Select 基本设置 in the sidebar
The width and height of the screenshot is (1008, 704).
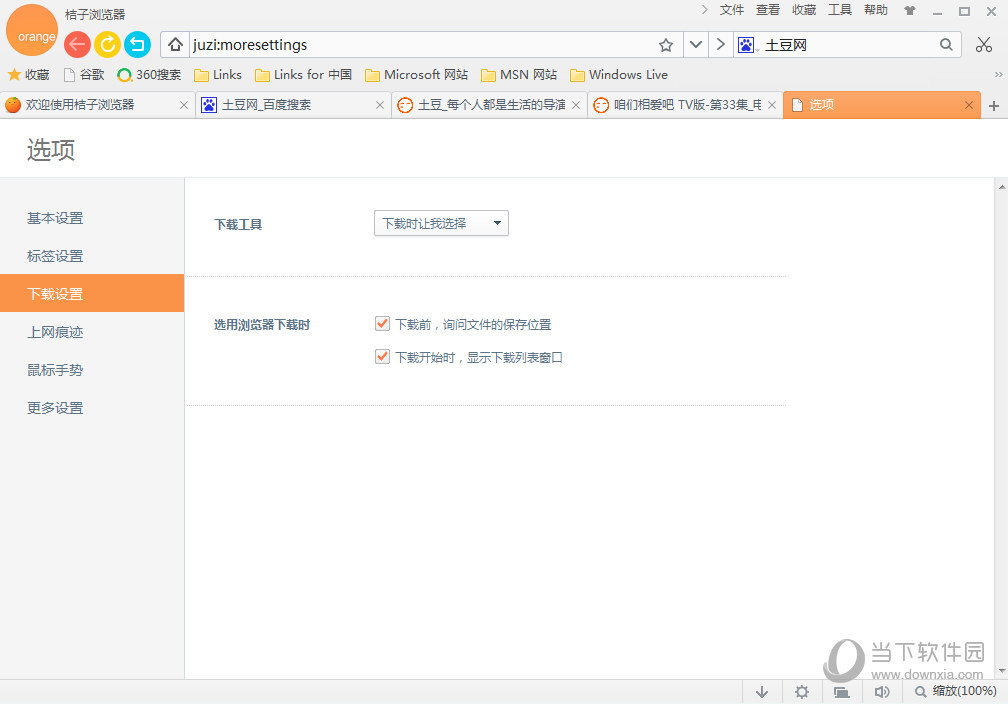click(54, 217)
